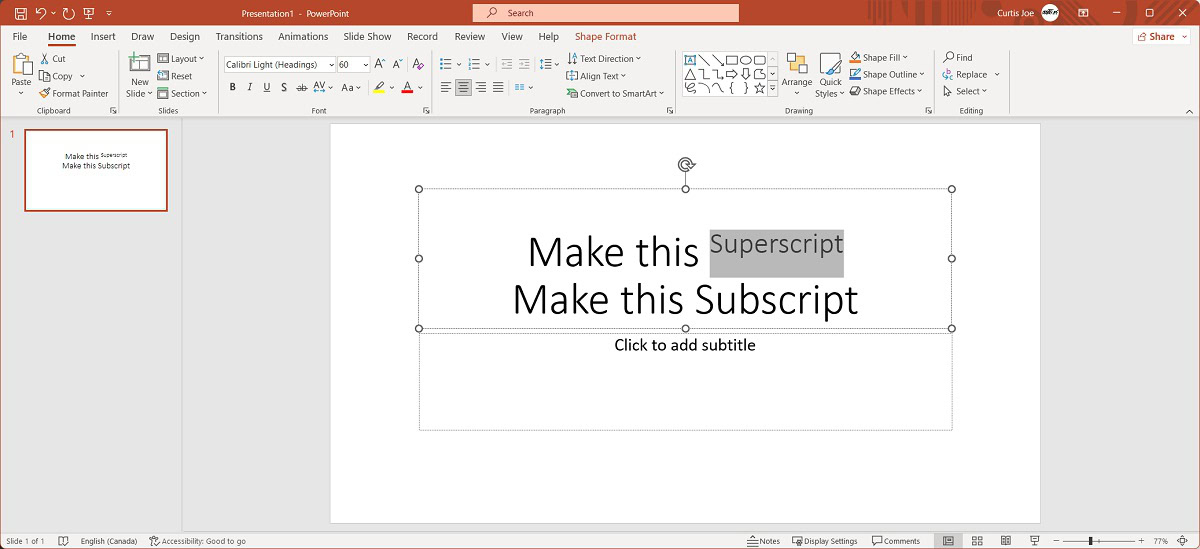
Task: Switch to Slide Sorter view in the status bar
Action: click(x=977, y=541)
